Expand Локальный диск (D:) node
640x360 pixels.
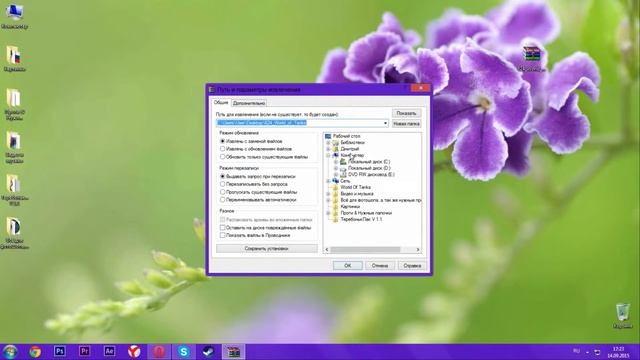[x=336, y=168]
